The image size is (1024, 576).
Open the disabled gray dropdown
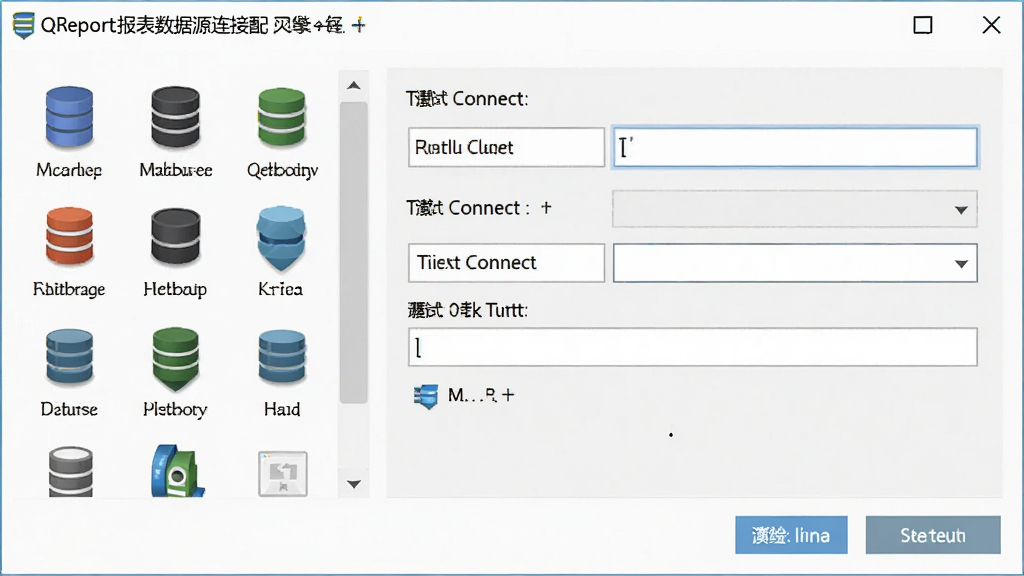795,209
